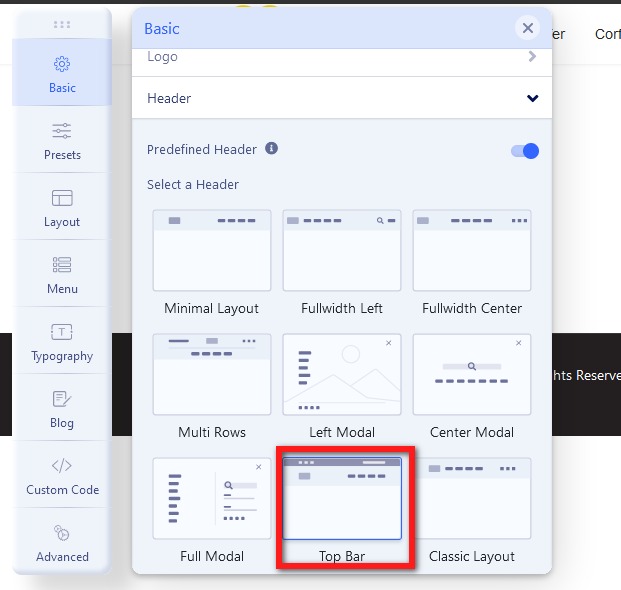Click the "Minimal Layout" label
This screenshot has width=621, height=590.
point(211,308)
